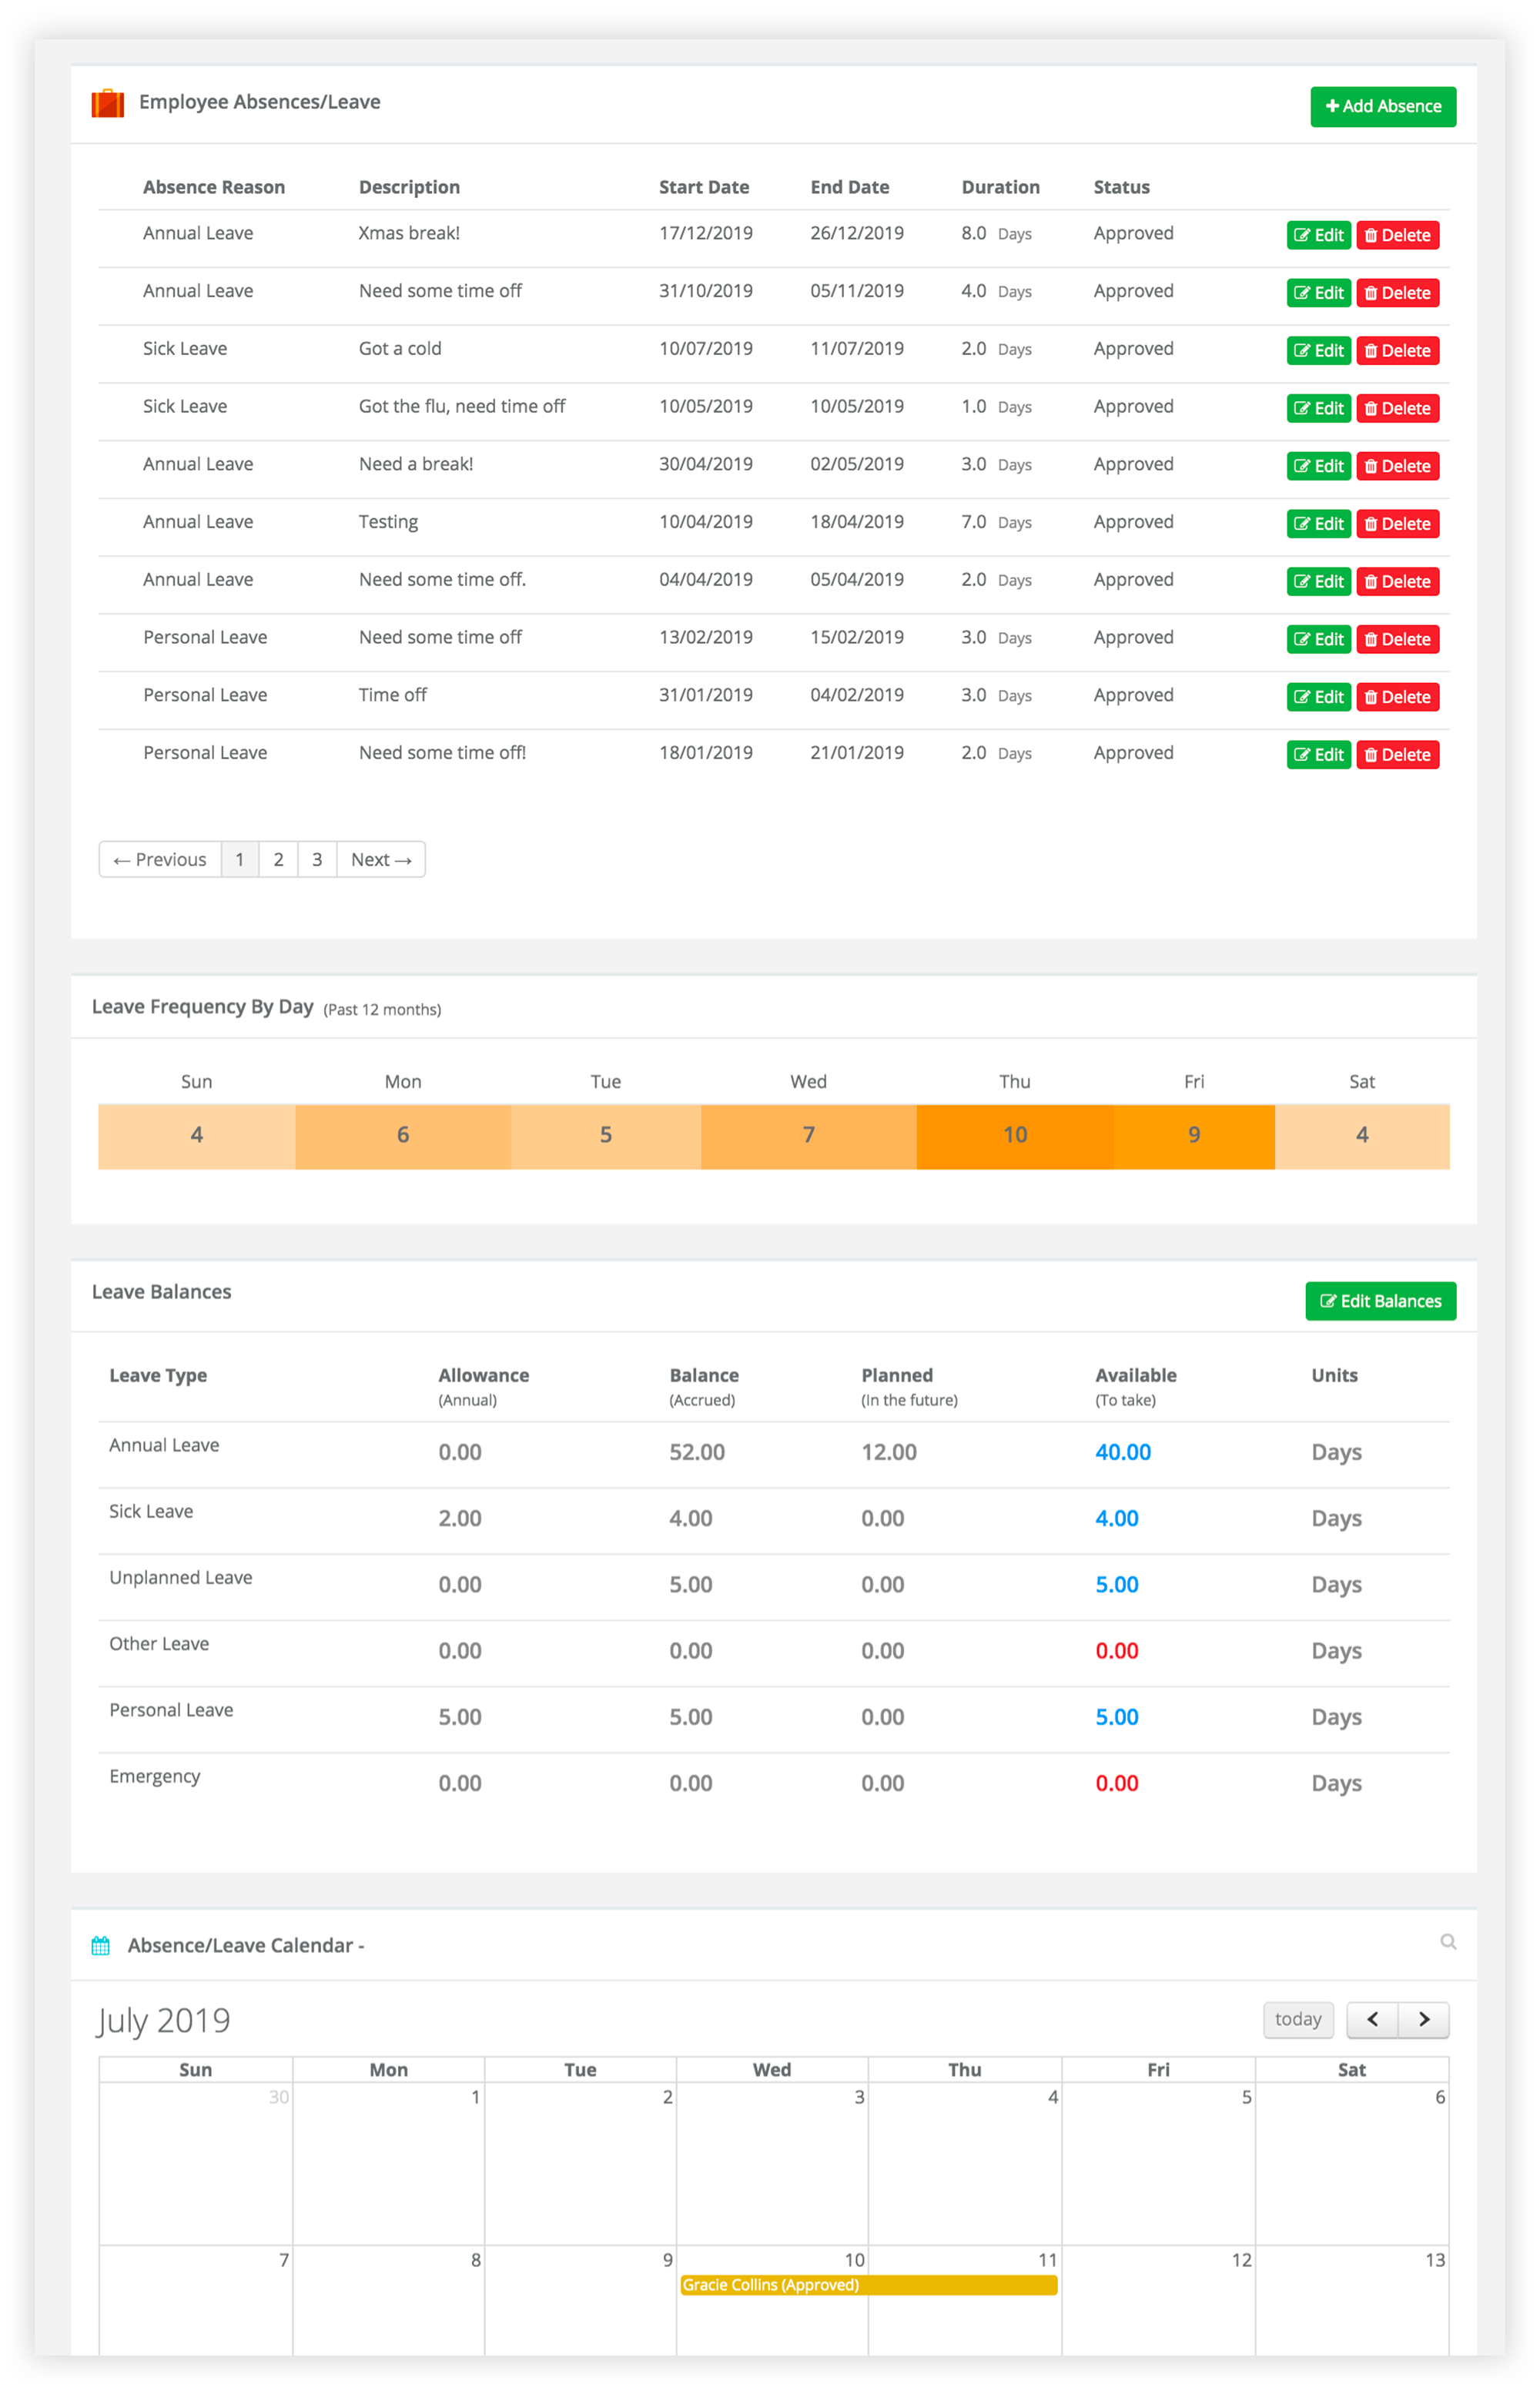Open Edit Balances for leave types
The height and width of the screenshot is (2401, 1540).
pyautogui.click(x=1380, y=1301)
